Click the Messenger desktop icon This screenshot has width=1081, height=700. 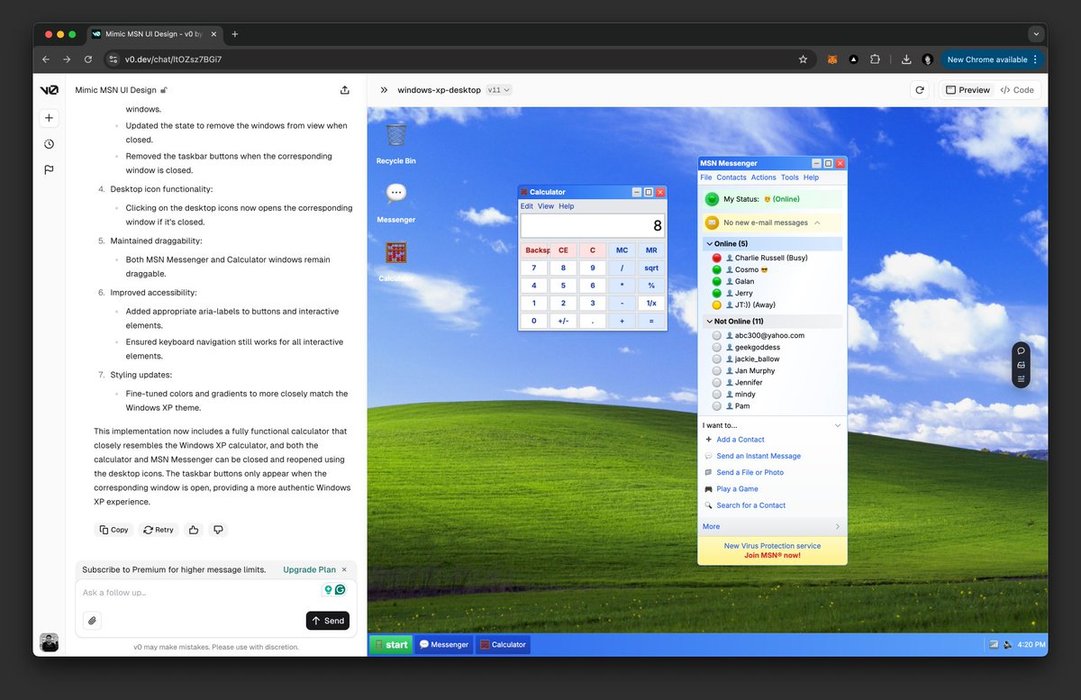click(396, 195)
